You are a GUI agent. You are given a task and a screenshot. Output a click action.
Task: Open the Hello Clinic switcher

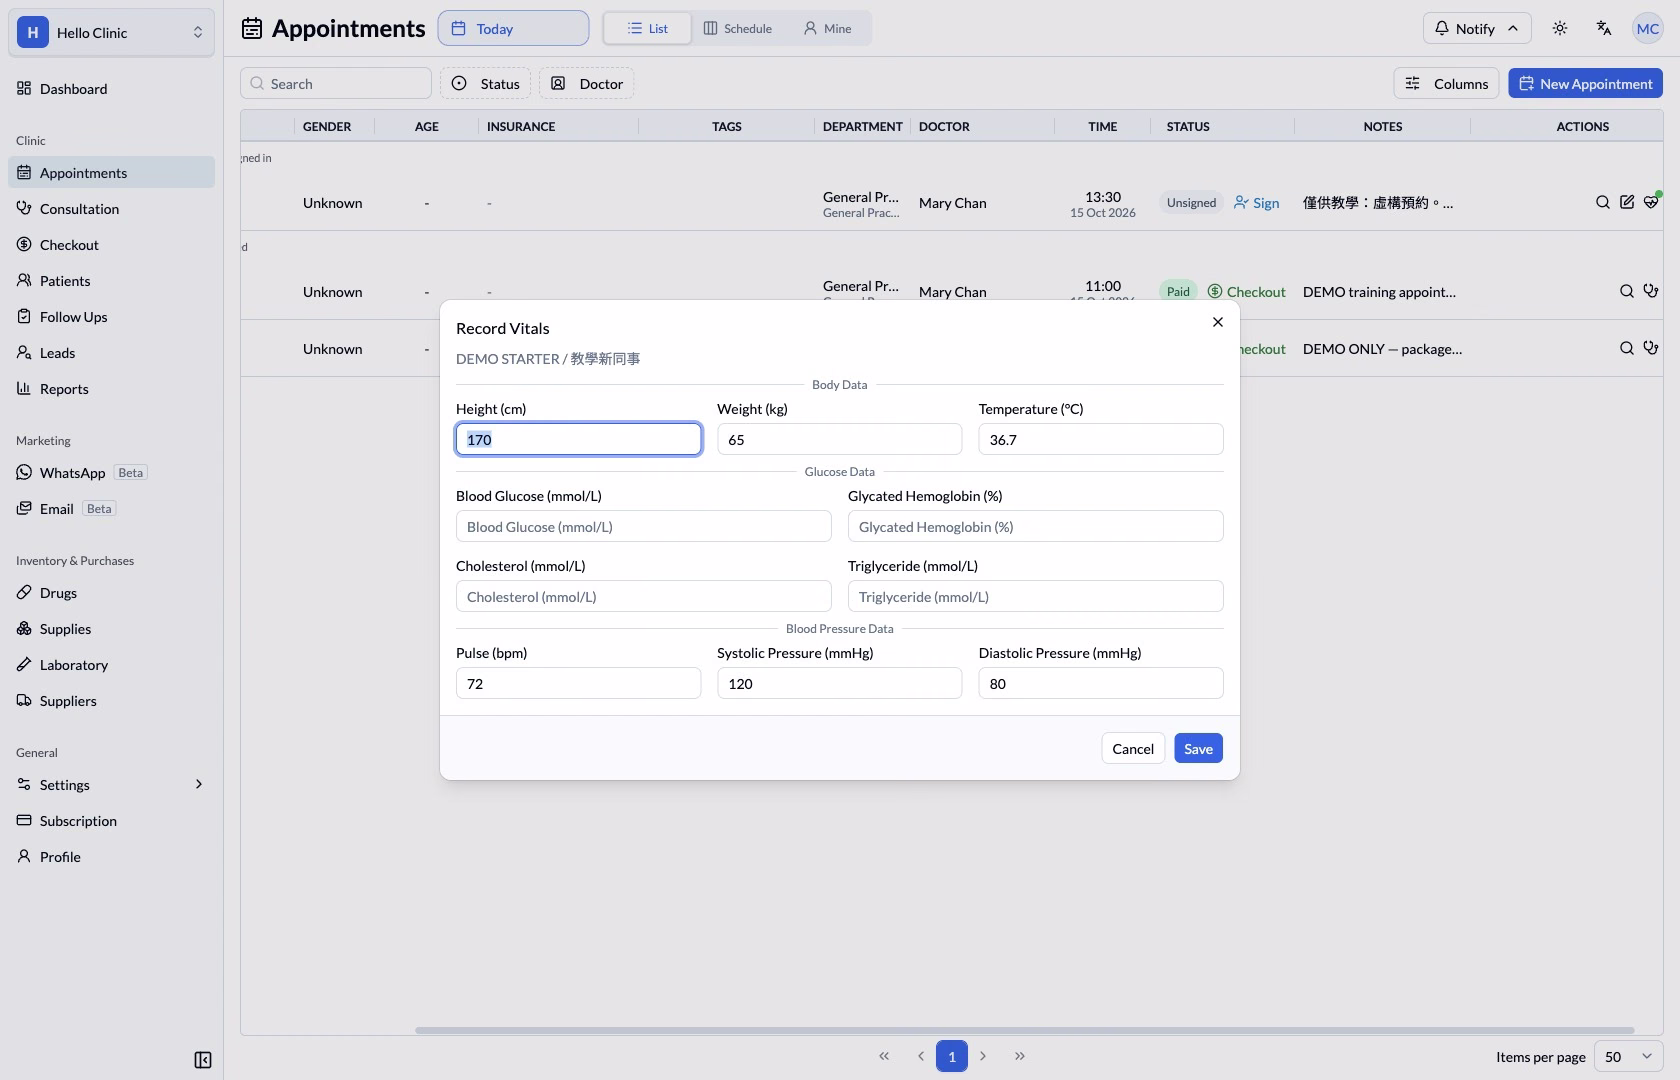click(111, 32)
